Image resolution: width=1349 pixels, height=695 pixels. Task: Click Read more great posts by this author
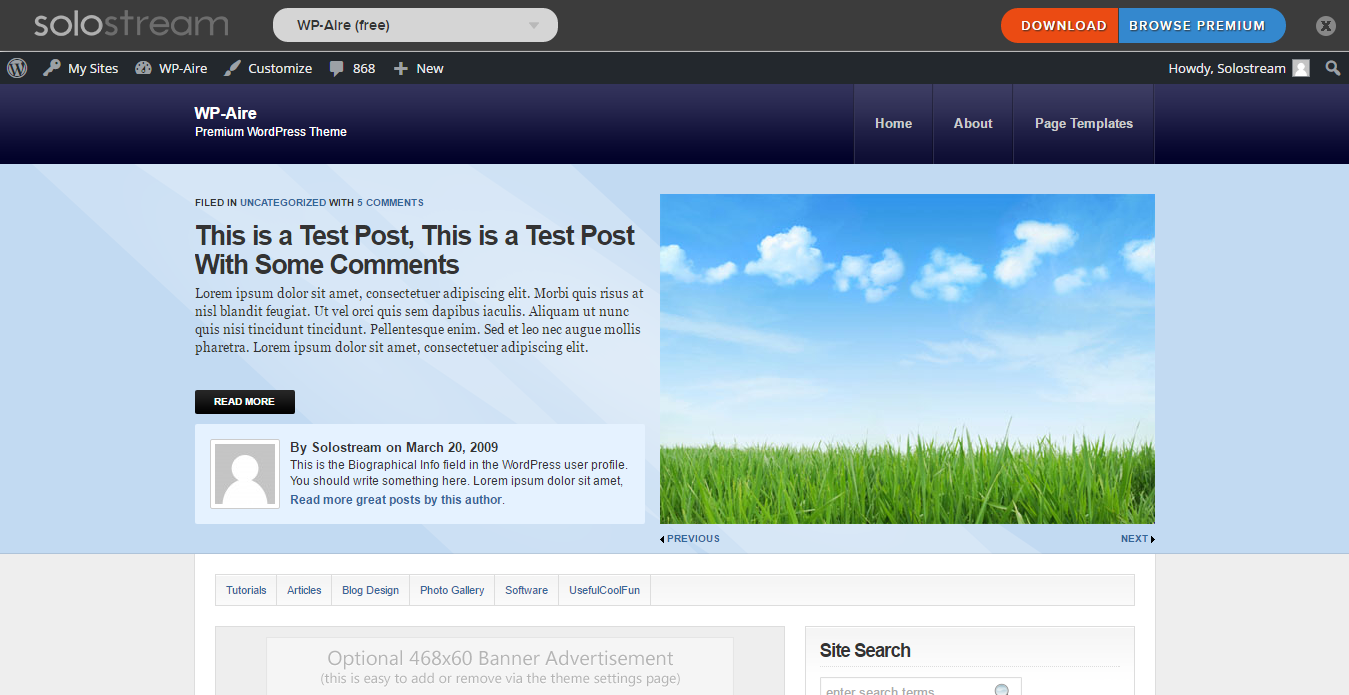(396, 500)
